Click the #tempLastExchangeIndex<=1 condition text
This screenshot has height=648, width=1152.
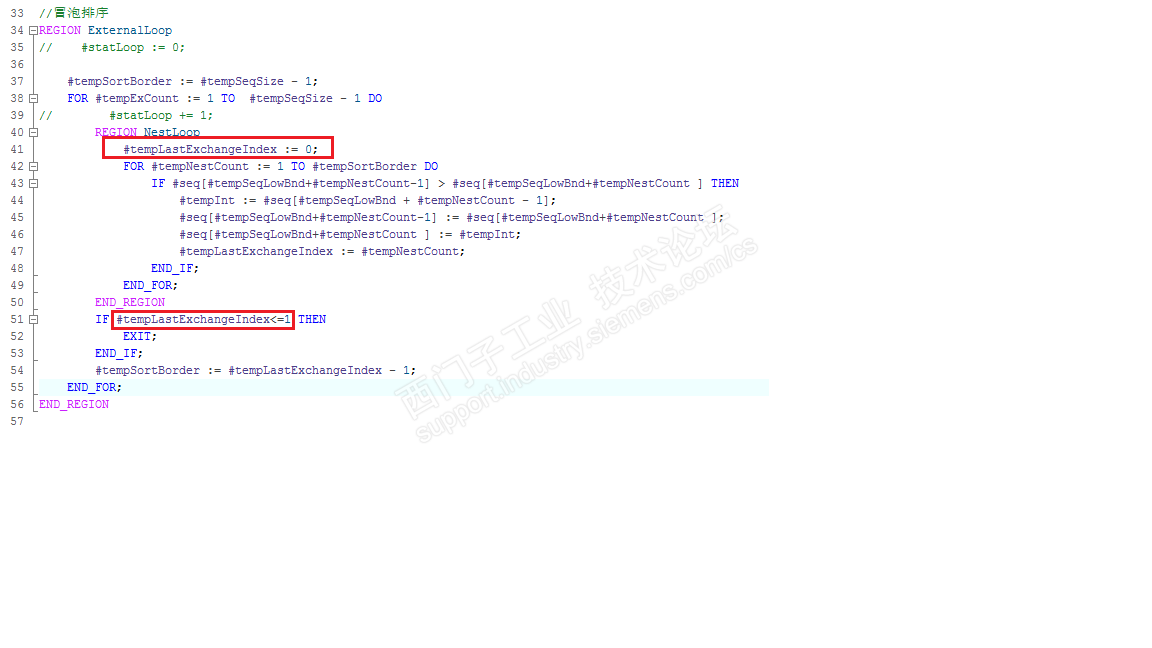(204, 320)
